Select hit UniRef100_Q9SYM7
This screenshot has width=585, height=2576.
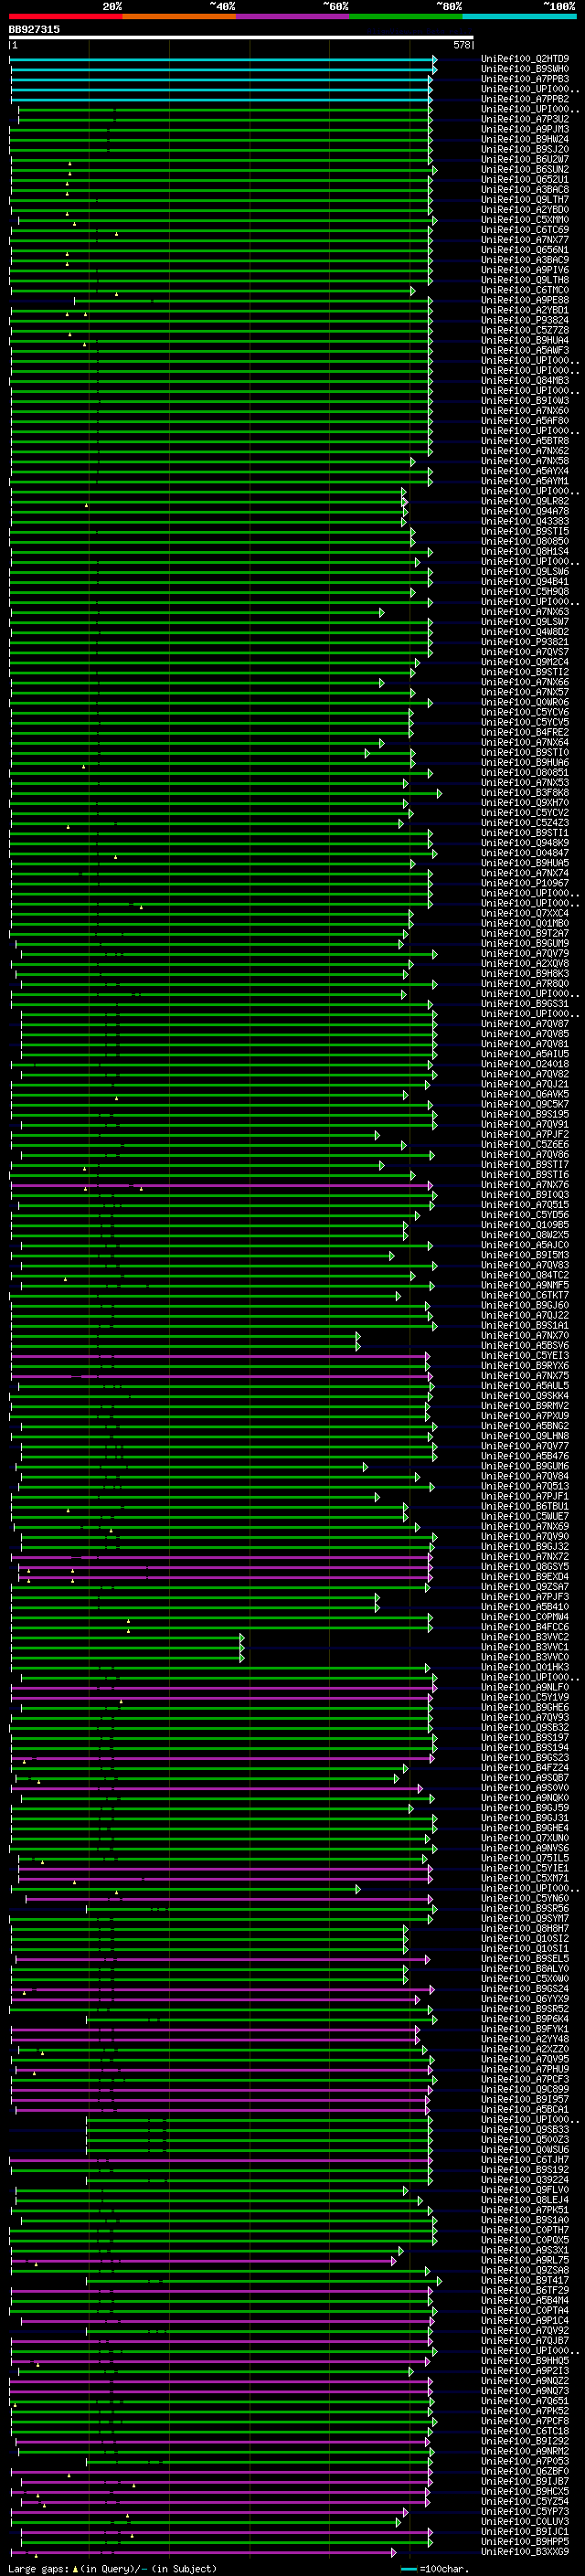(525, 1918)
